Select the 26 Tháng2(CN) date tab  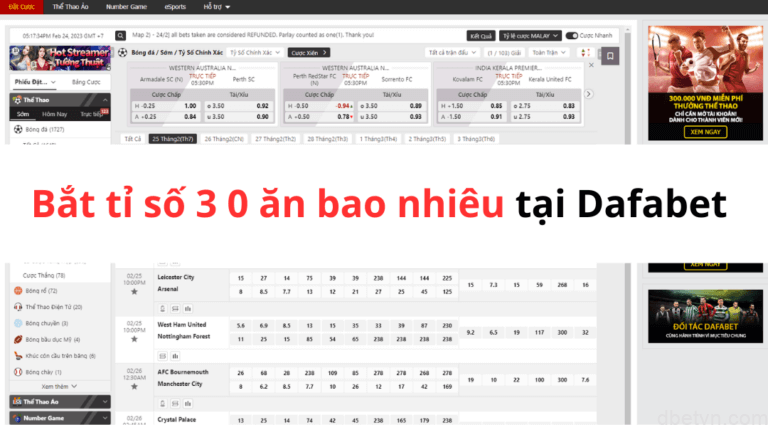224,139
